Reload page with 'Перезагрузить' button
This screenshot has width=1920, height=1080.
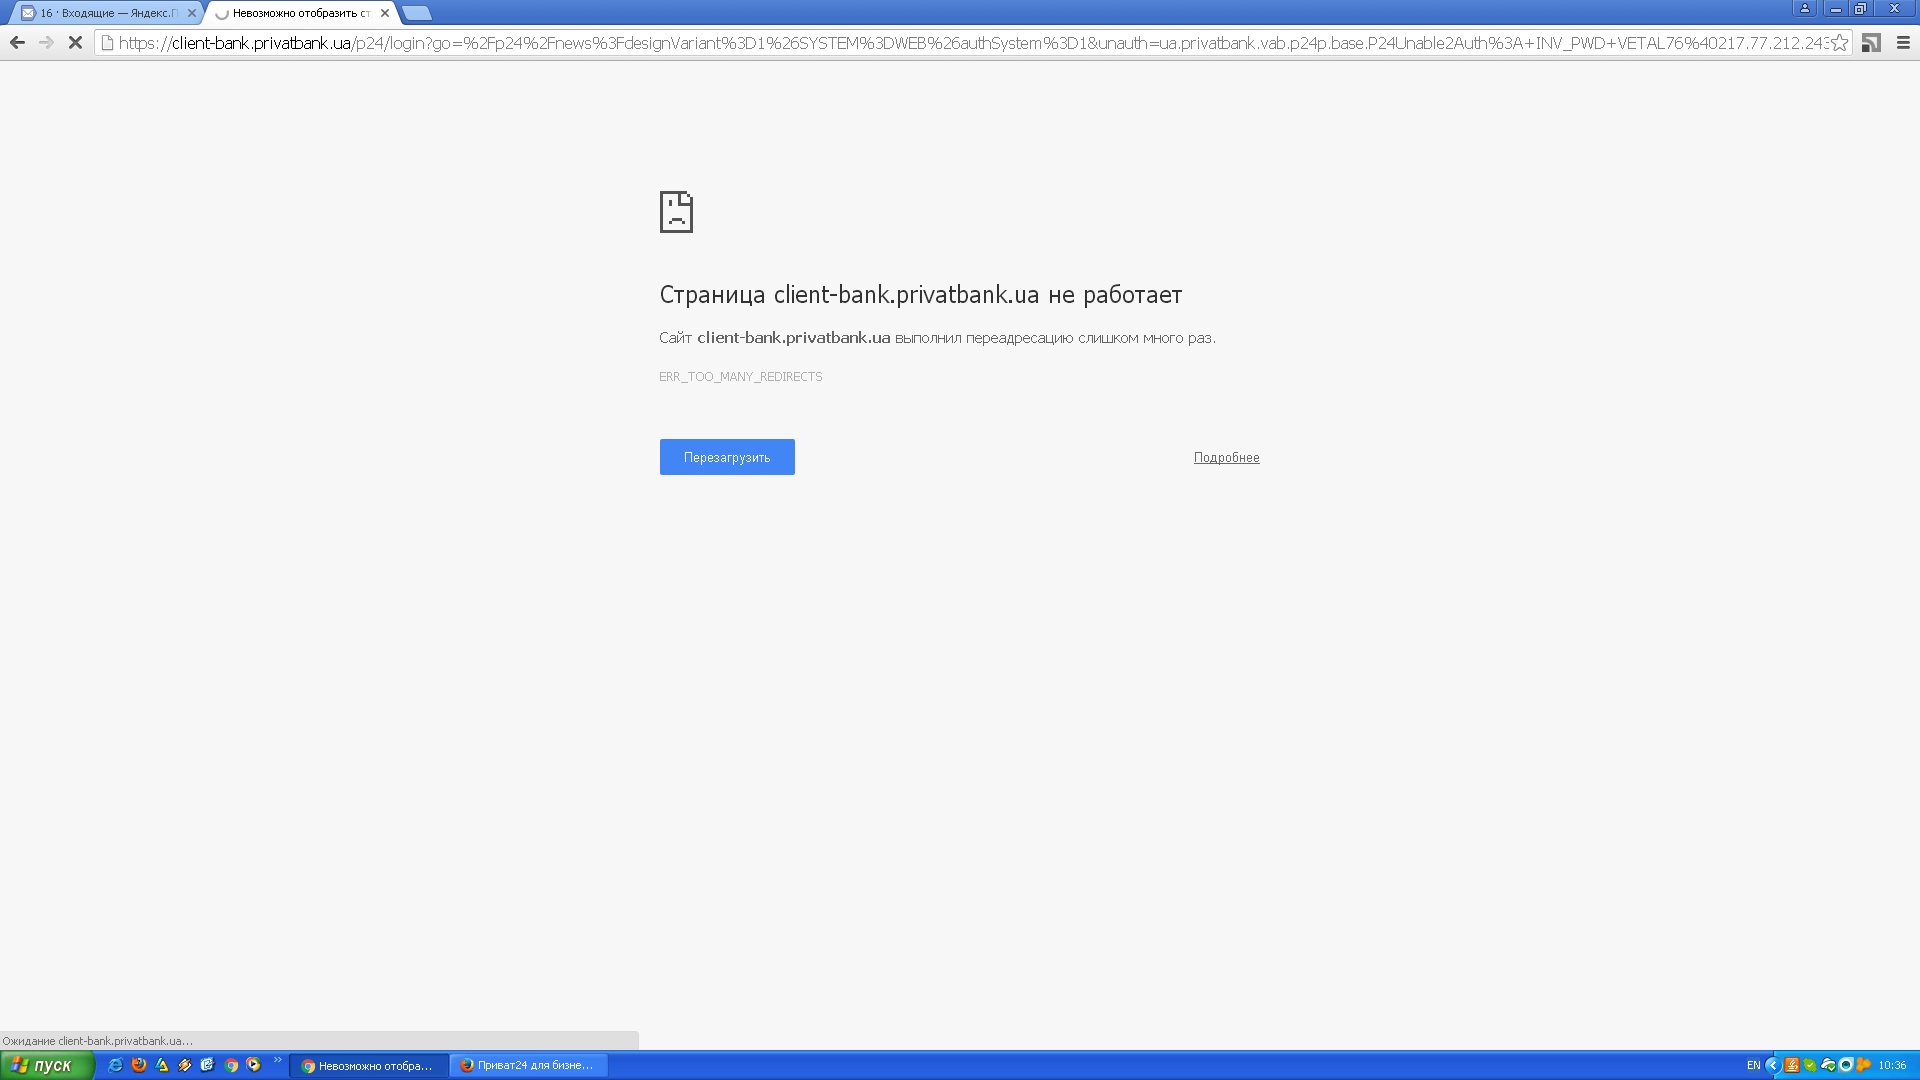pos(727,457)
